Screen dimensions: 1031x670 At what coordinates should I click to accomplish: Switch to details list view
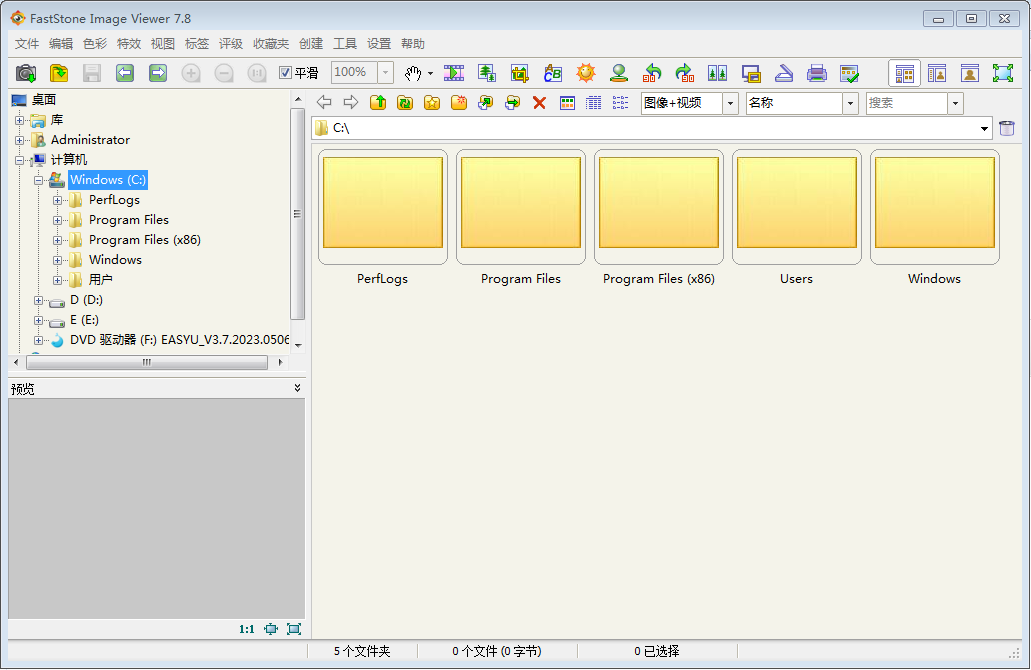click(x=594, y=103)
